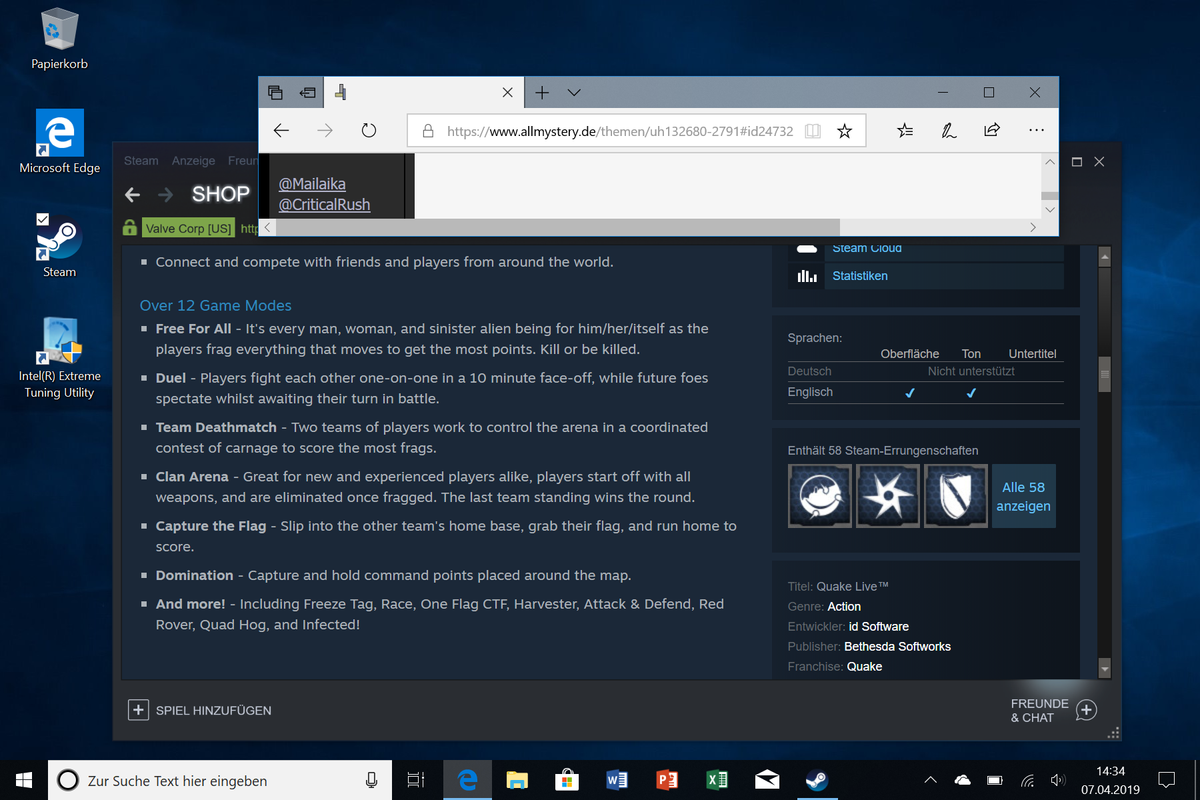This screenshot has width=1200, height=800.
Task: Click Edge tabs overview icon
Action: 276,92
